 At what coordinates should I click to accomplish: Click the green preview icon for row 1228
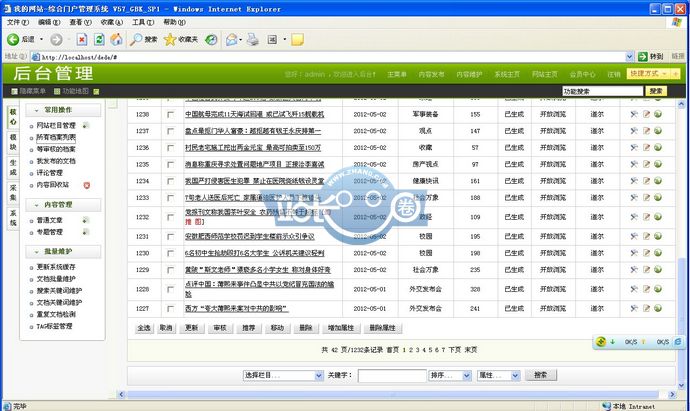click(x=658, y=289)
